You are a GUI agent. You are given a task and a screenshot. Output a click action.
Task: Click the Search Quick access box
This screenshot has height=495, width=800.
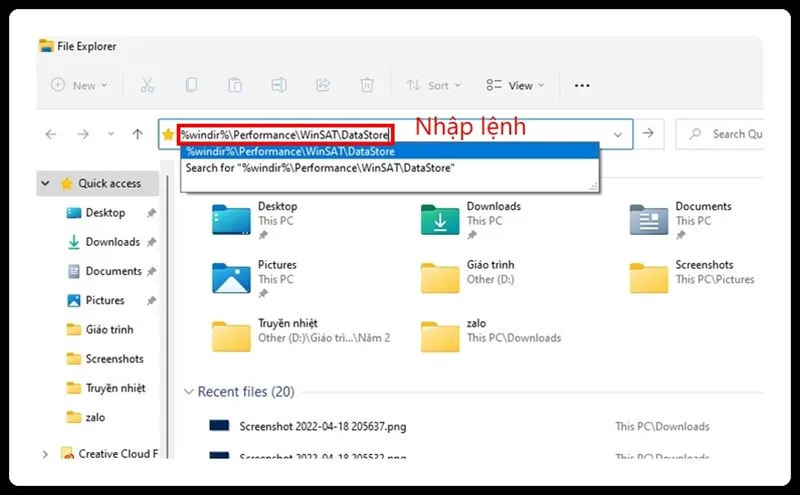tap(719, 134)
